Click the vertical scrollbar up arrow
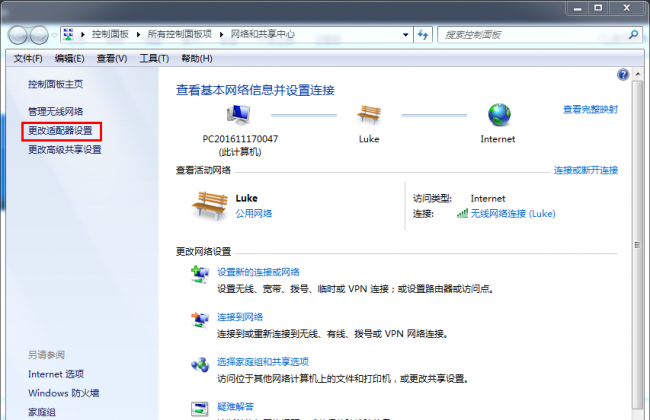The width and height of the screenshot is (650, 420). tap(638, 74)
